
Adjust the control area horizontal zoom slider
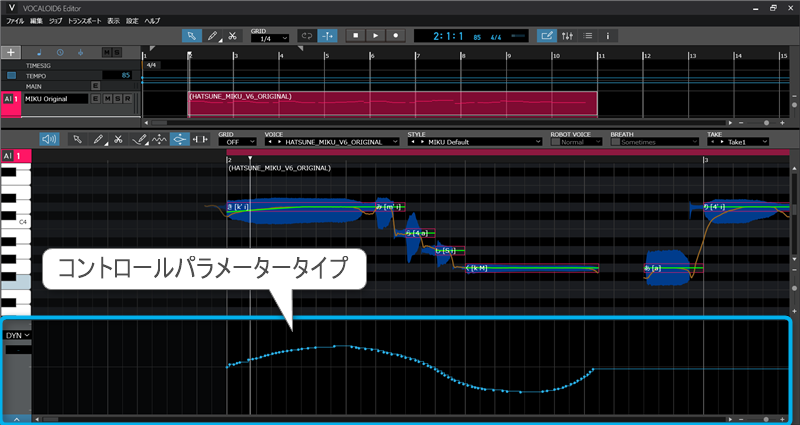coord(766,419)
